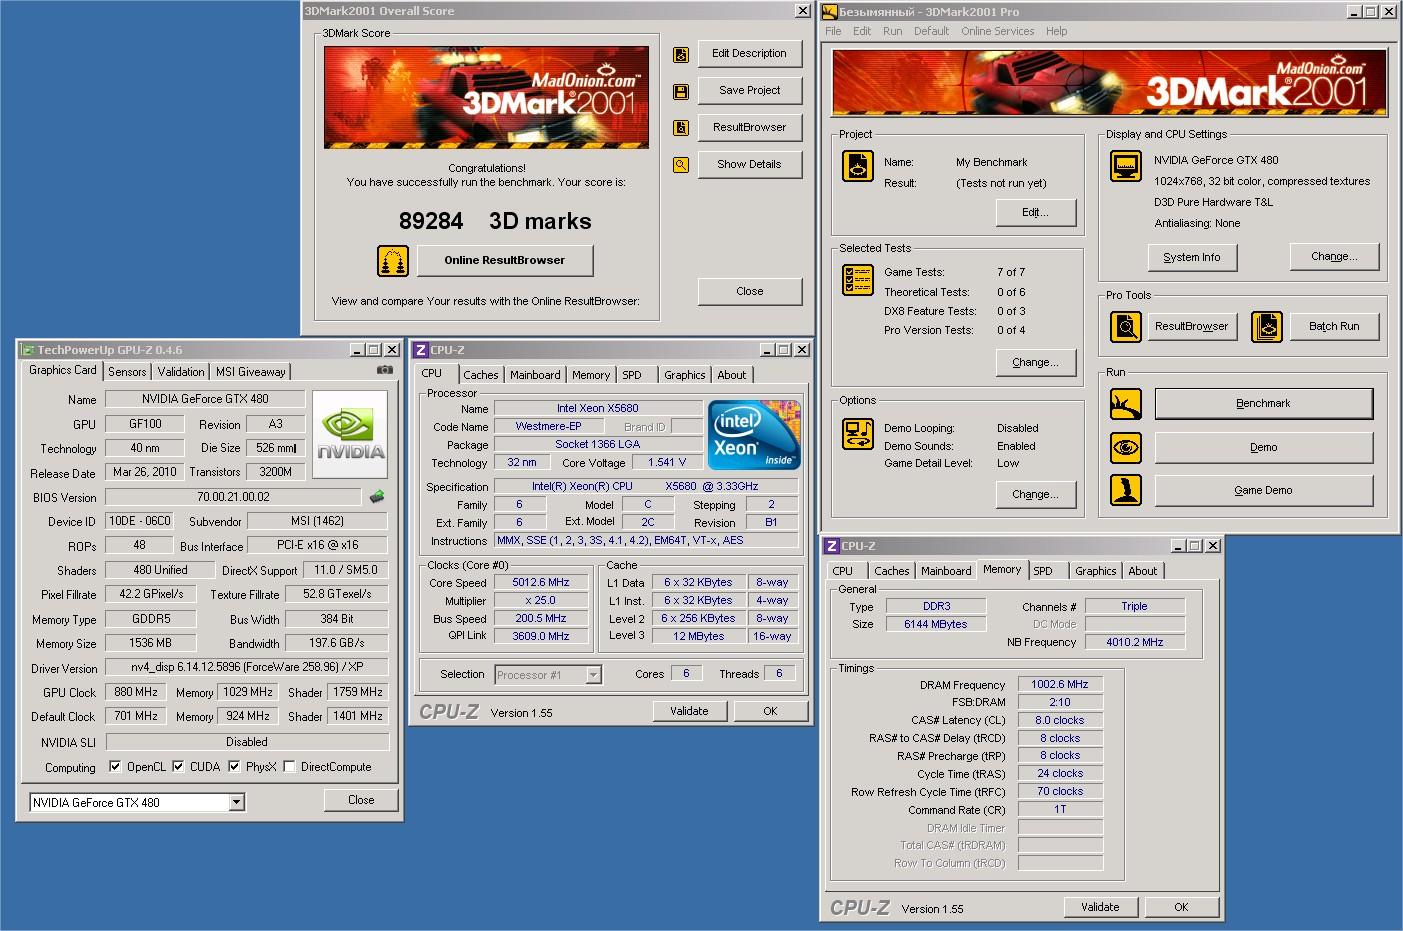
Task: Click the Project Edit... button
Action: [1036, 212]
